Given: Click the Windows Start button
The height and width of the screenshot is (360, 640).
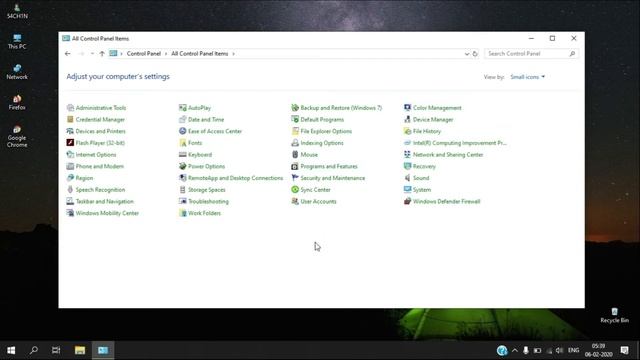Looking at the screenshot, I should pos(11,350).
